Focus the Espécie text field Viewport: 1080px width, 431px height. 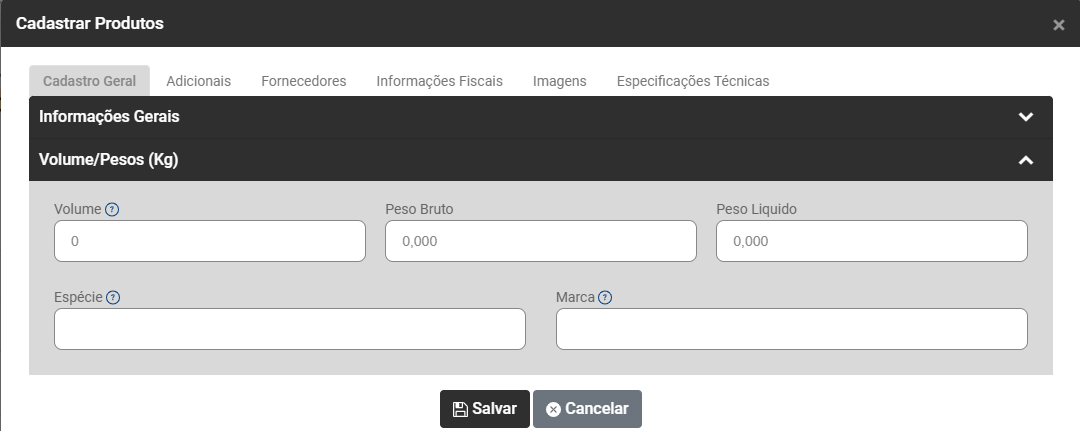coord(289,329)
